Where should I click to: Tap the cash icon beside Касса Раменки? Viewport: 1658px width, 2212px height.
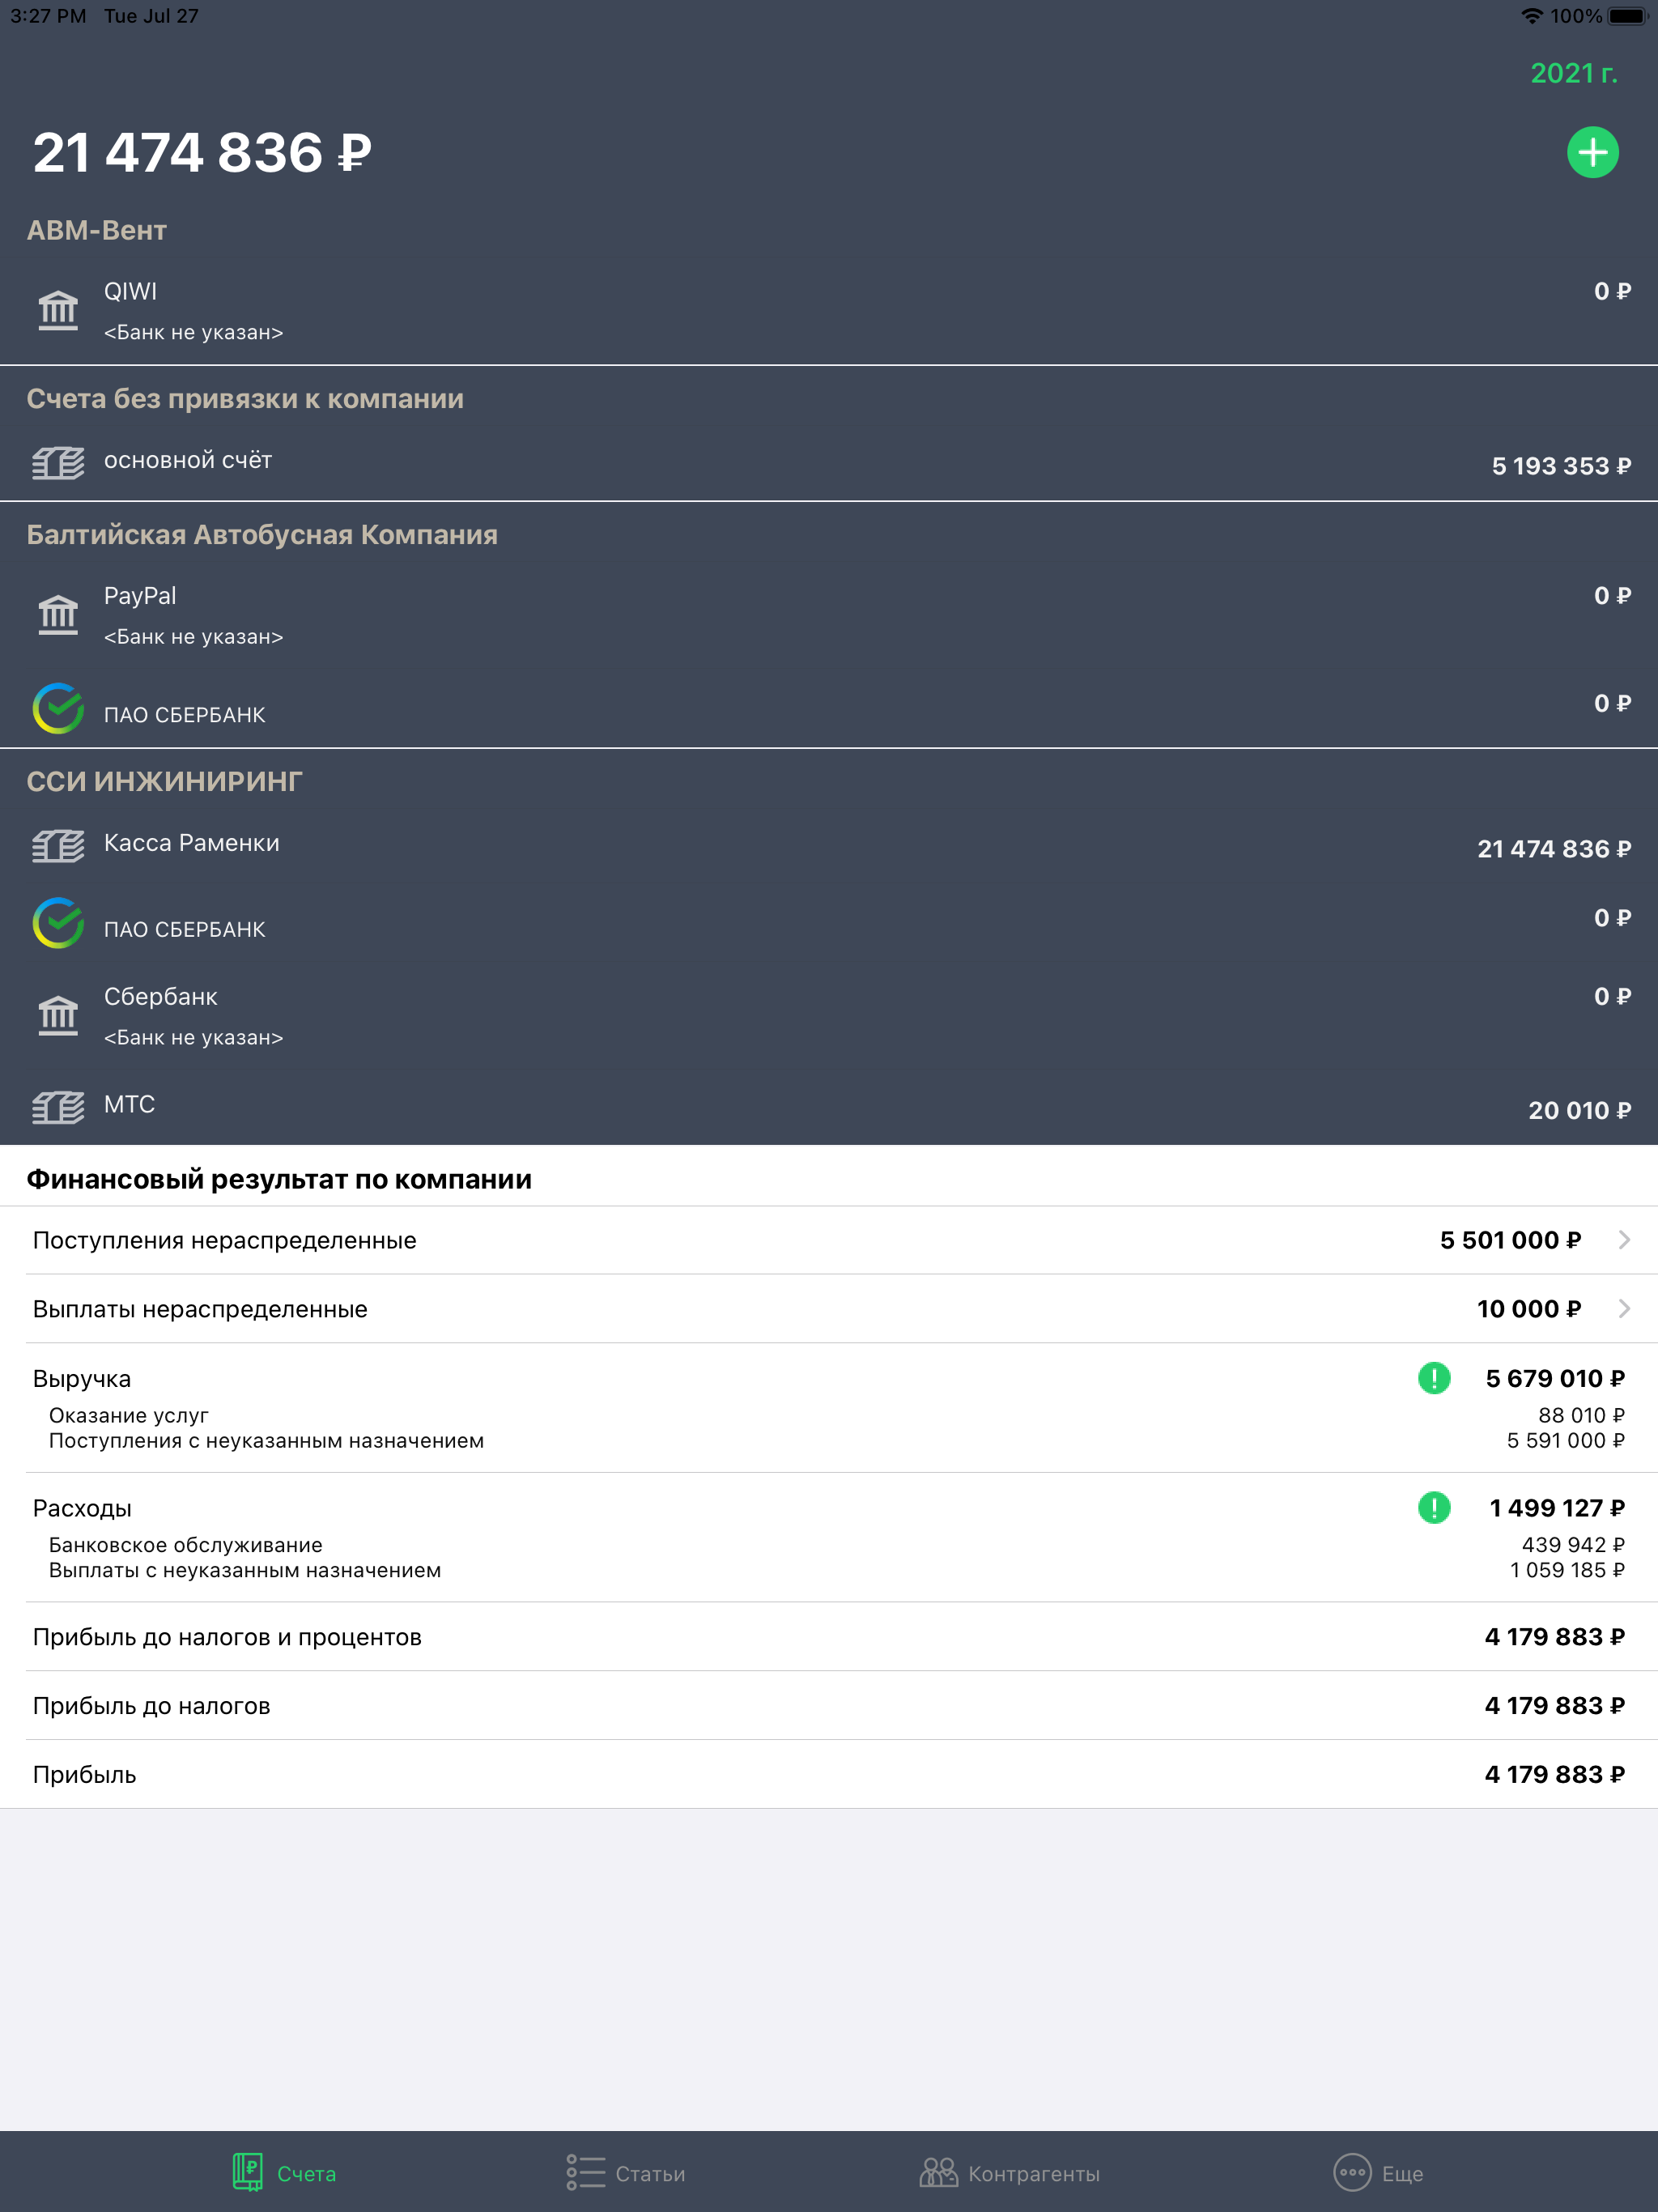58,846
